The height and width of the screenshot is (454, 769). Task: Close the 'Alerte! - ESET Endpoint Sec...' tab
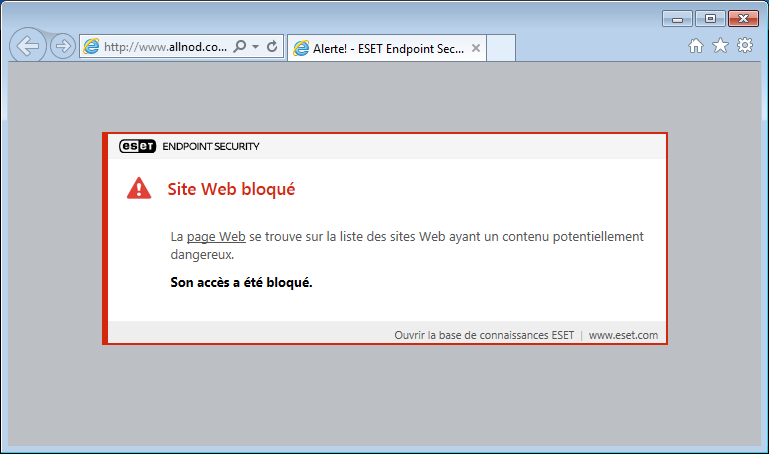[476, 48]
